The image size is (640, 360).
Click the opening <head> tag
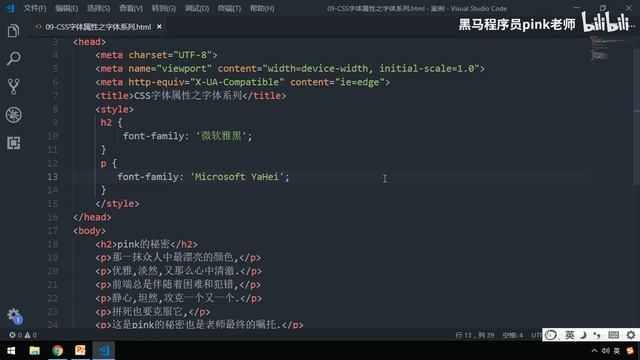[x=89, y=42]
